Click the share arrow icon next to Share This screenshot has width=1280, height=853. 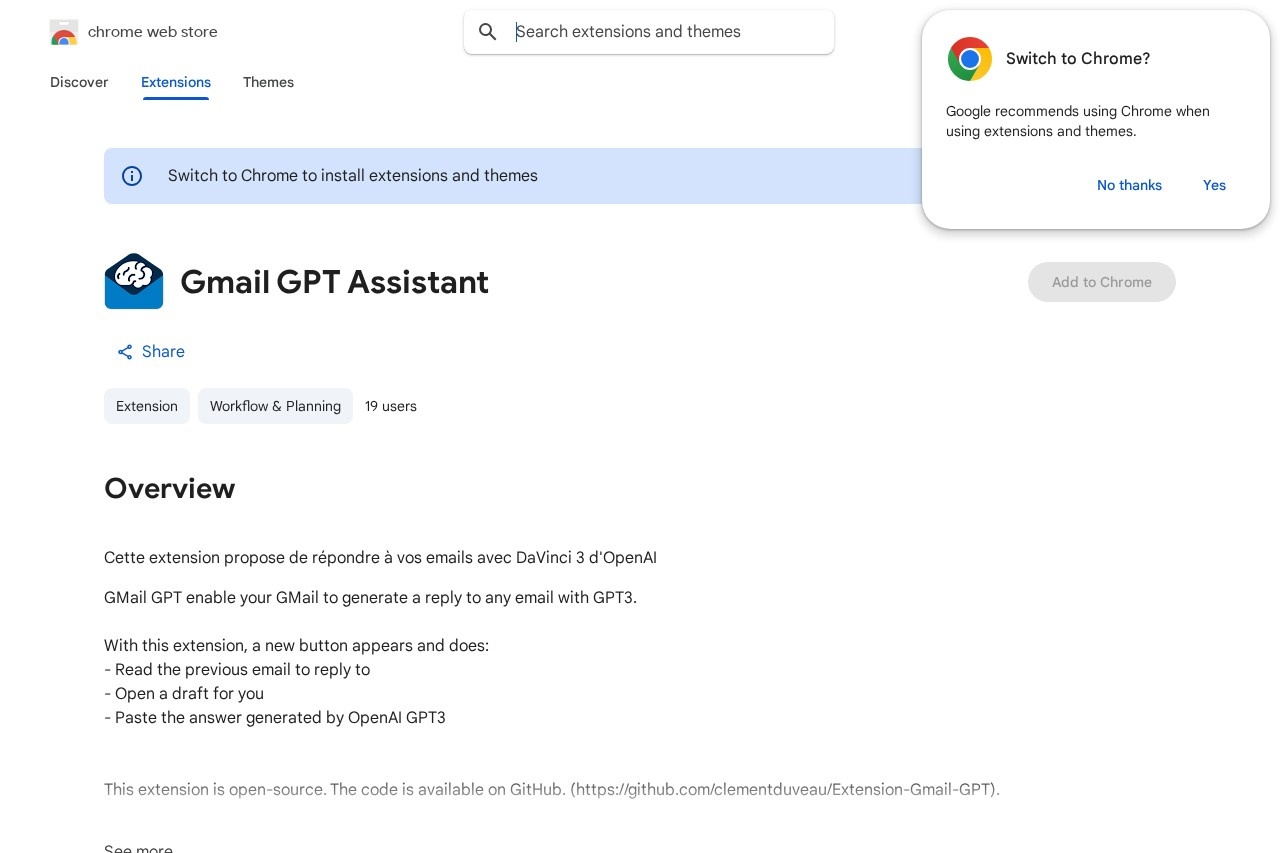(125, 352)
